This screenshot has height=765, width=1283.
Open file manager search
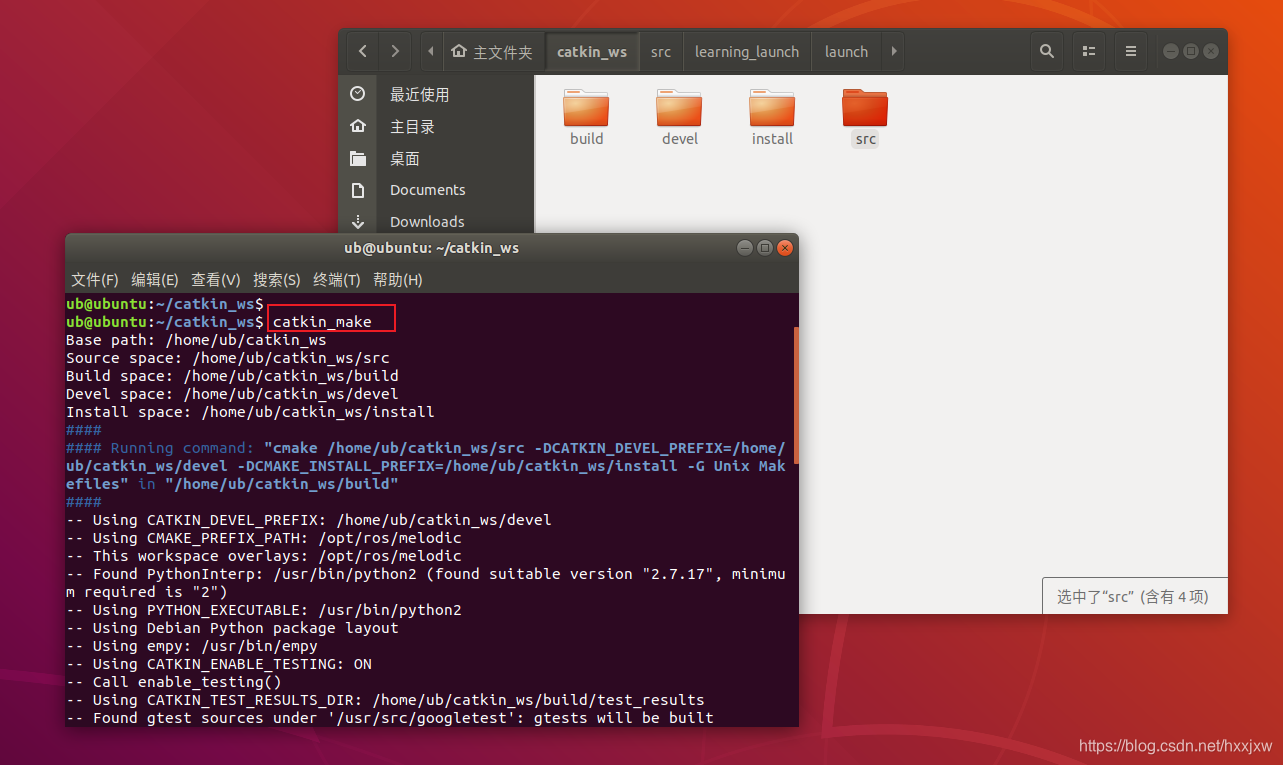tap(1047, 51)
